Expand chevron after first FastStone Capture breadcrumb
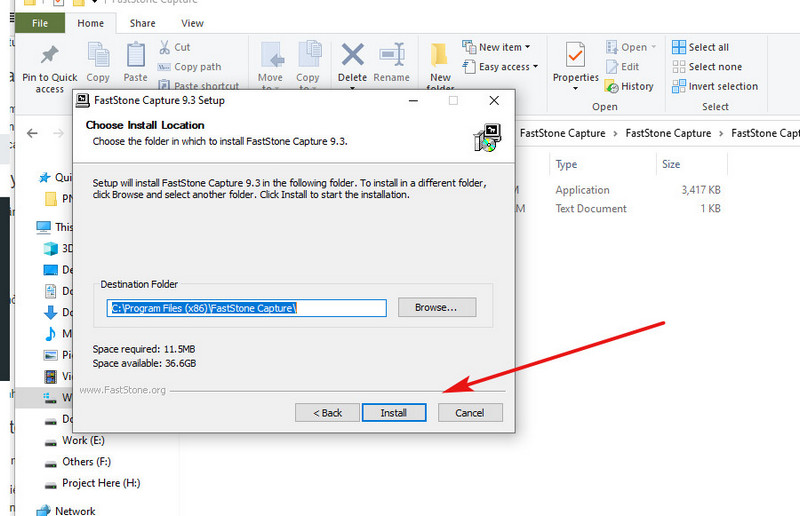 pos(615,134)
